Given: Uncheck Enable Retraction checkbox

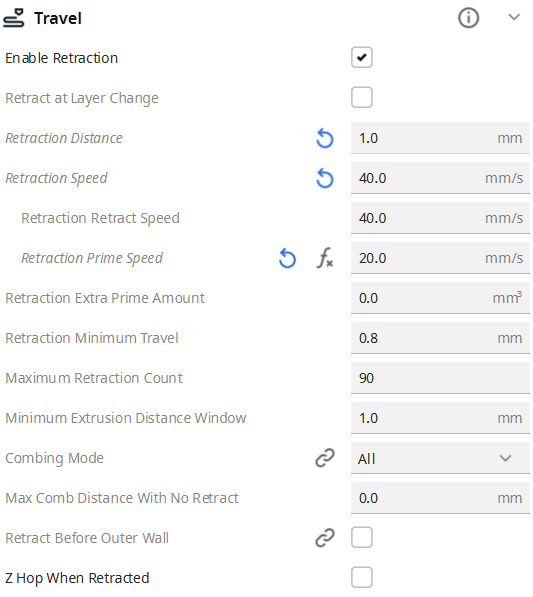Looking at the screenshot, I should [361, 57].
